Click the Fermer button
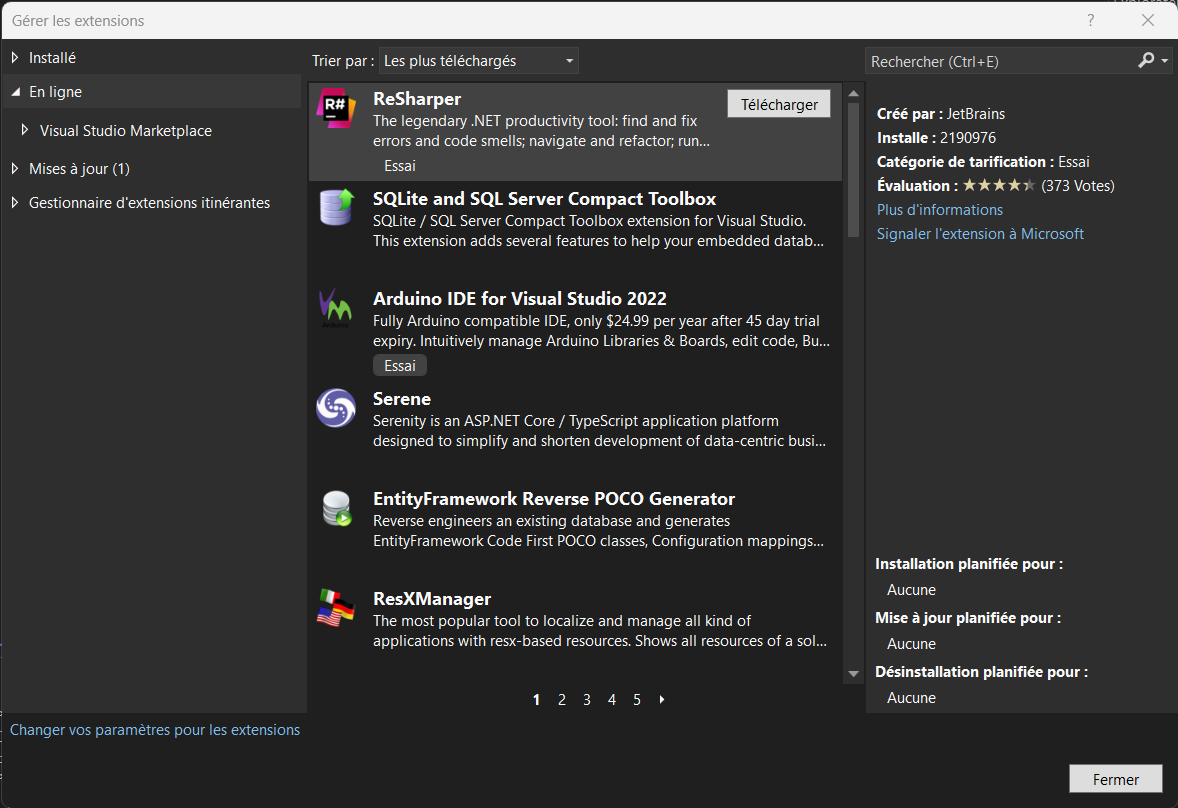 click(1116, 779)
